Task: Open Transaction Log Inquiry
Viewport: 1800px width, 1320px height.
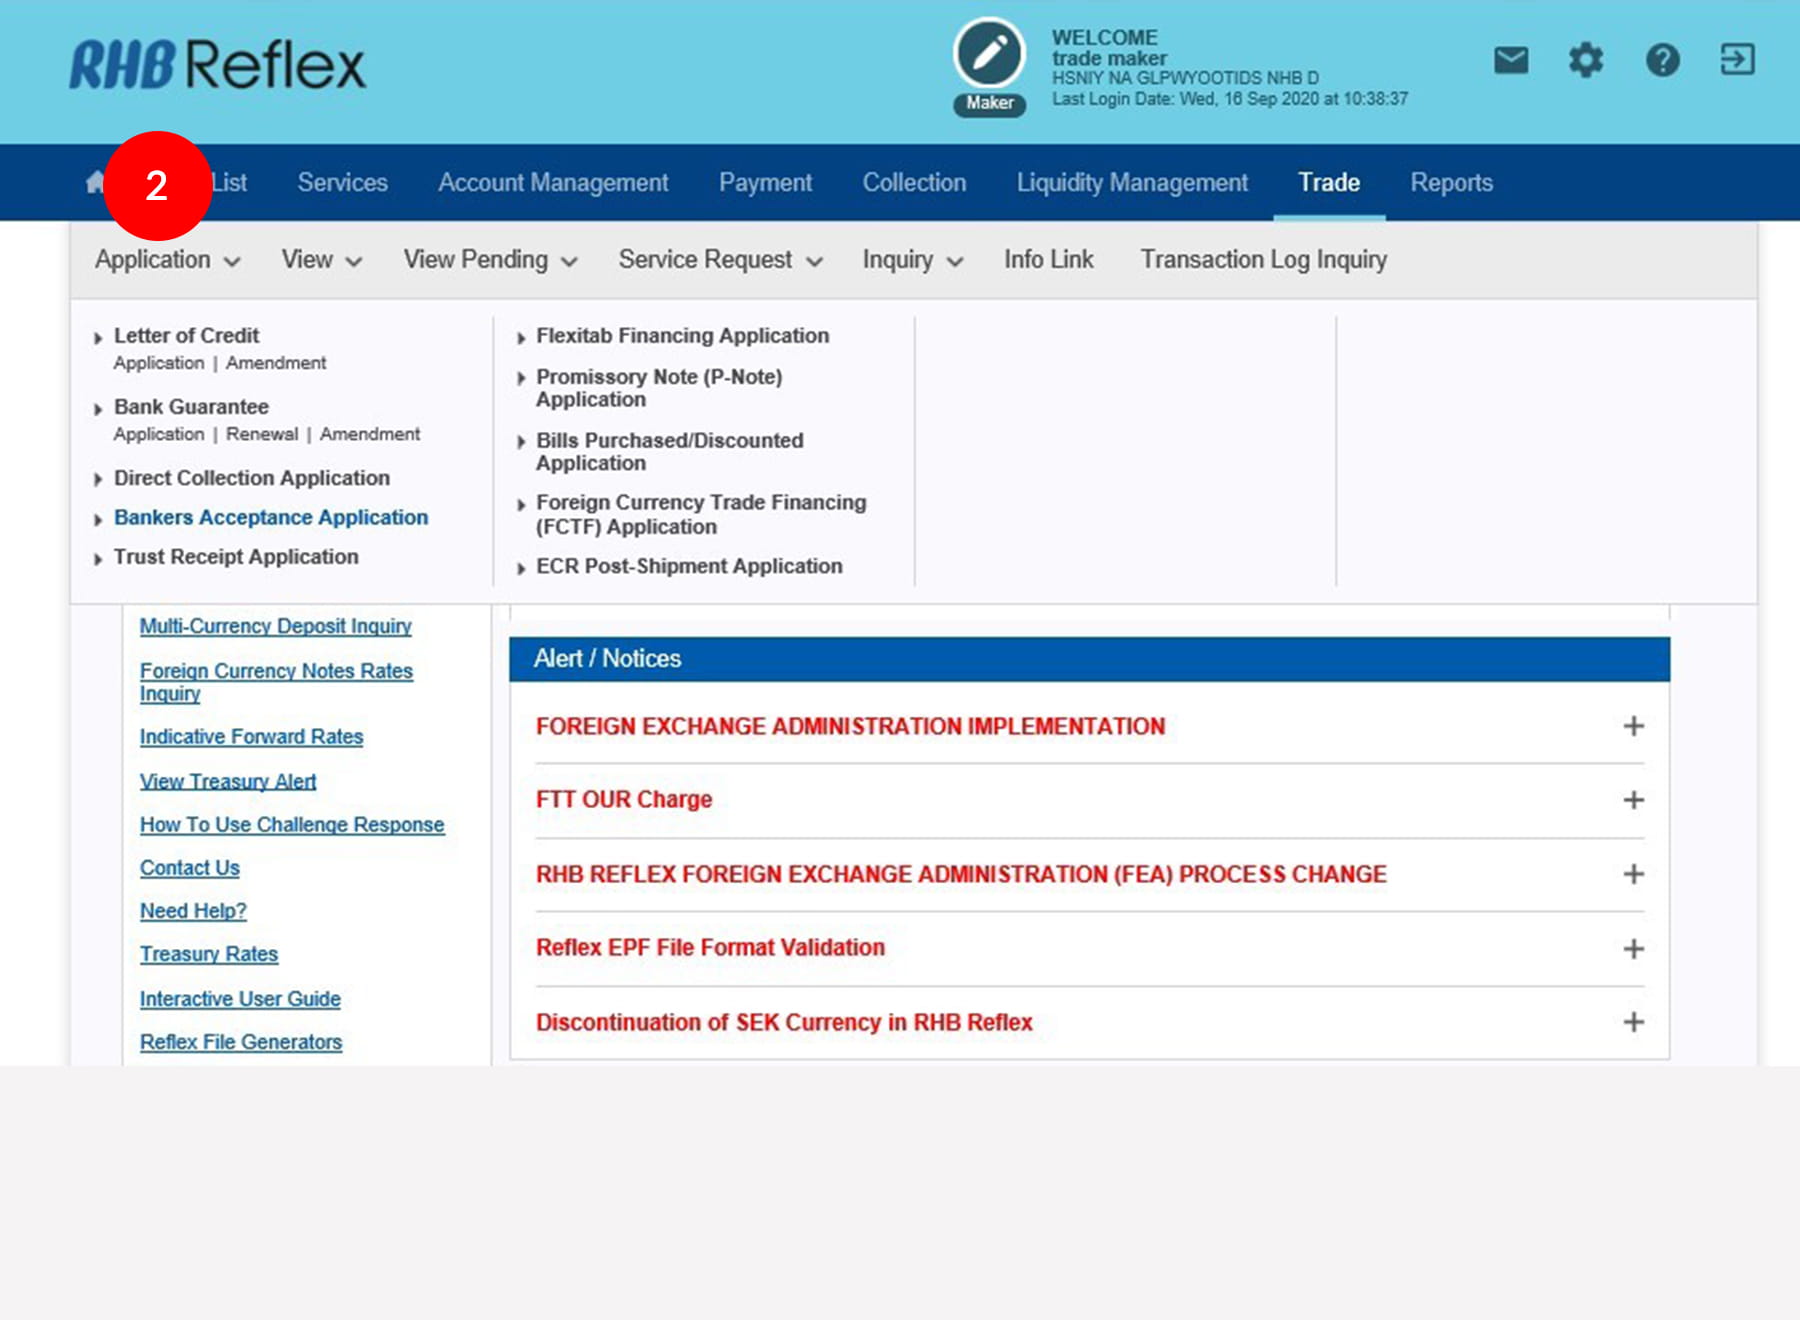Action: coord(1263,260)
